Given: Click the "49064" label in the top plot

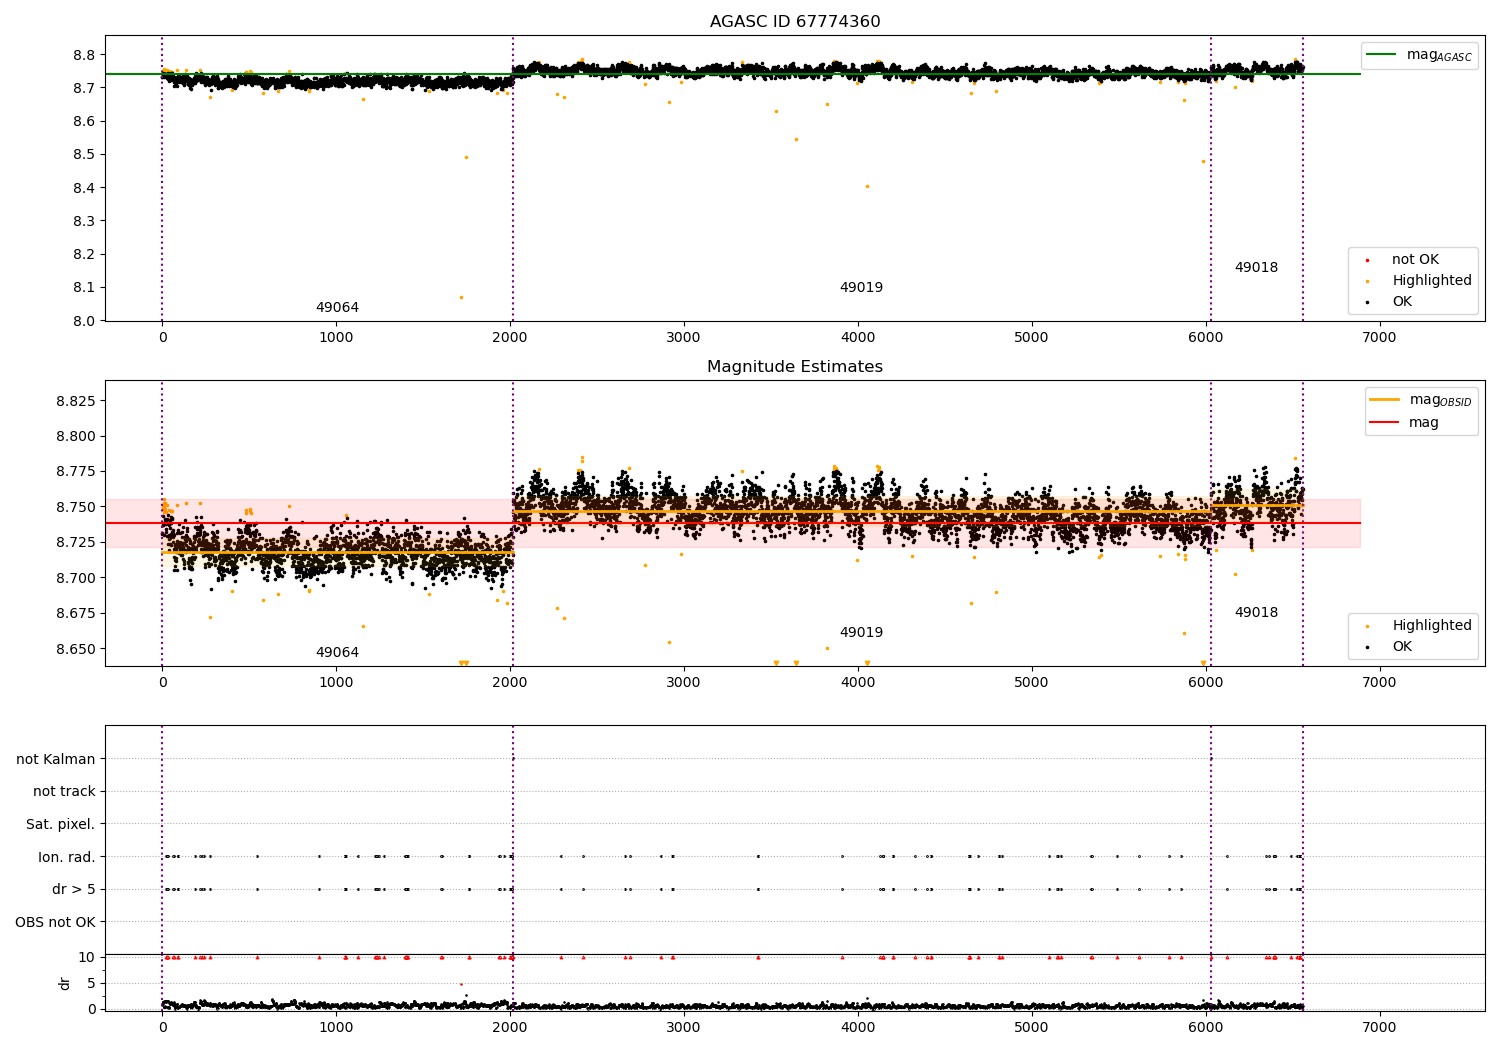Looking at the screenshot, I should coord(337,308).
